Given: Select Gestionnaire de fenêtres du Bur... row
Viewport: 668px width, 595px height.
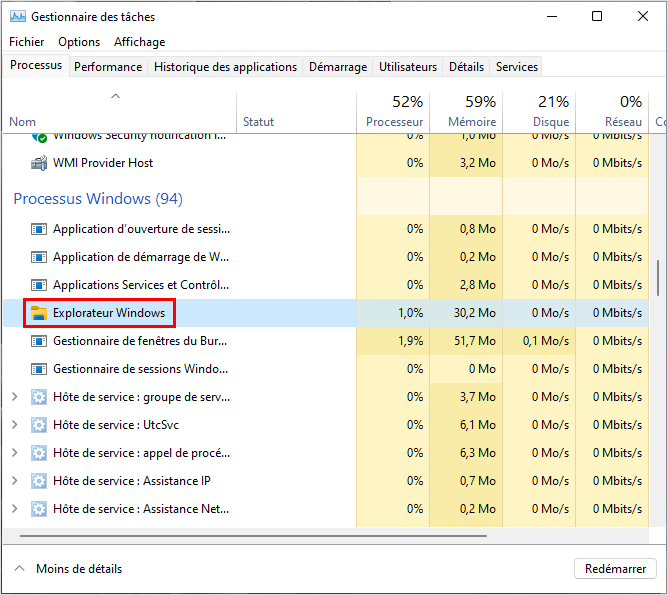Looking at the screenshot, I should 326,341.
